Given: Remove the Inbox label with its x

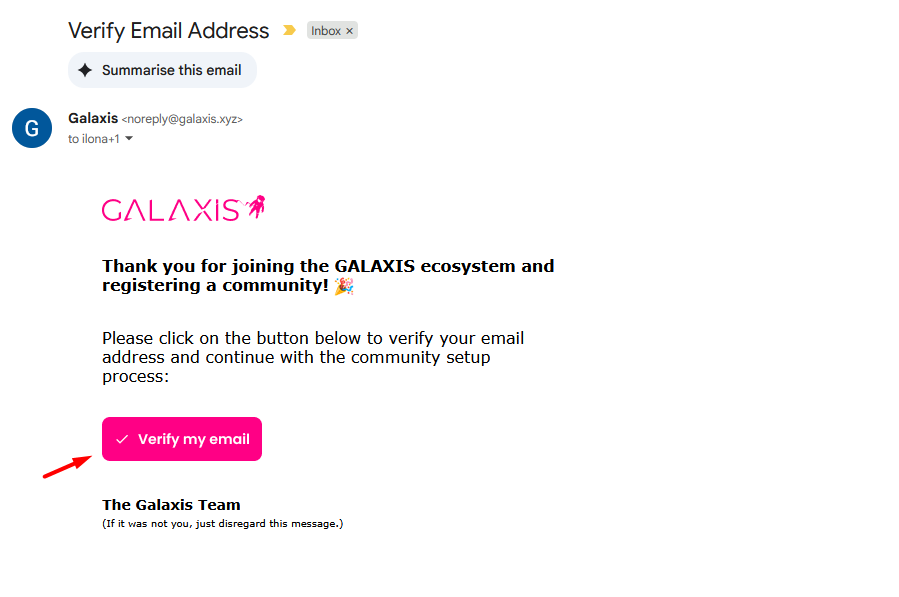Looking at the screenshot, I should pyautogui.click(x=349, y=31).
